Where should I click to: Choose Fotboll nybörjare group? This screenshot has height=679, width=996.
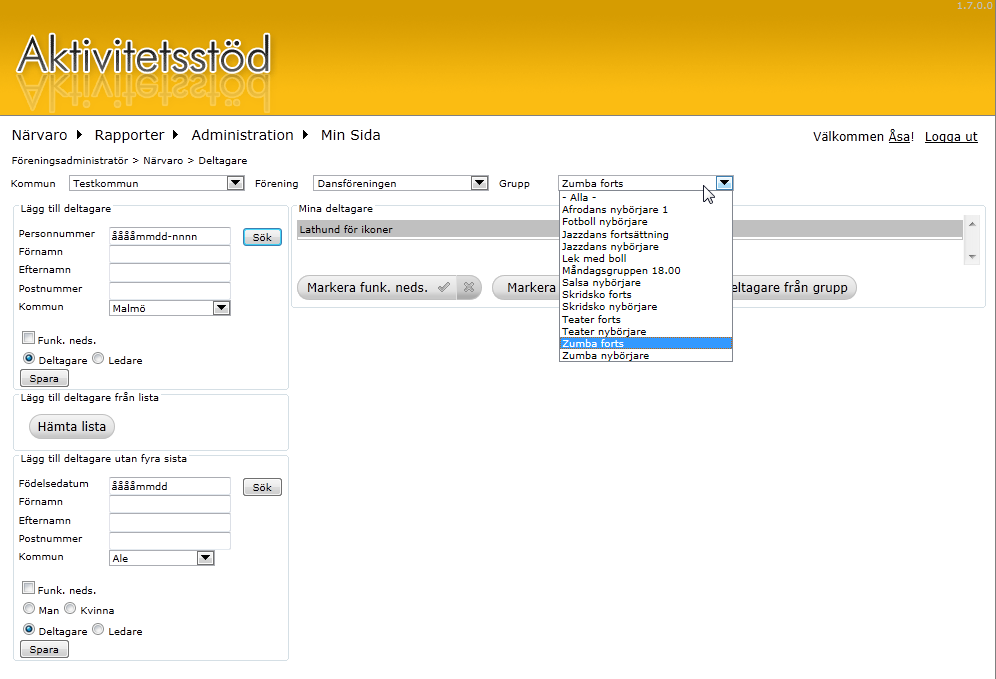click(x=645, y=222)
